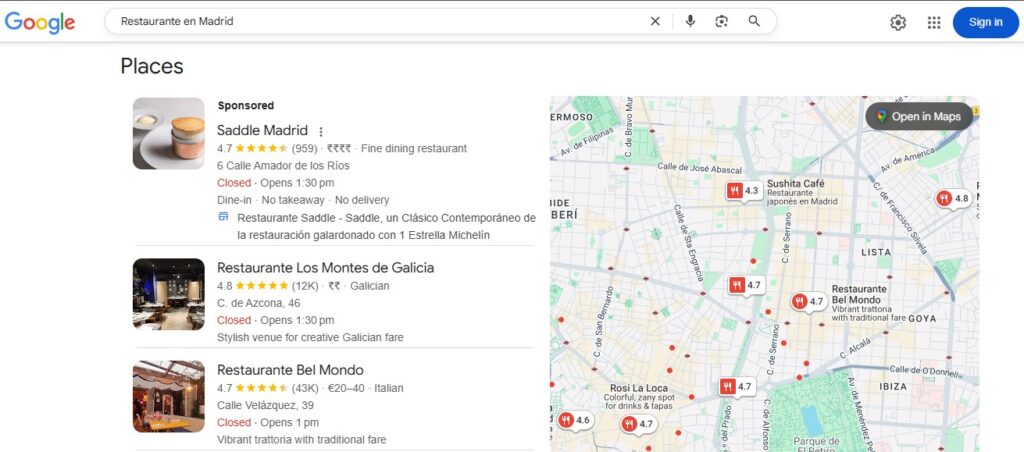
Task: Click the Saddle Madrid dish thumbnail
Action: 168,133
